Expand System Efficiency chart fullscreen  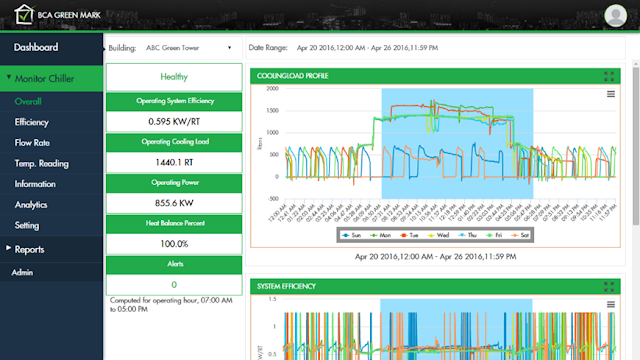(x=609, y=287)
